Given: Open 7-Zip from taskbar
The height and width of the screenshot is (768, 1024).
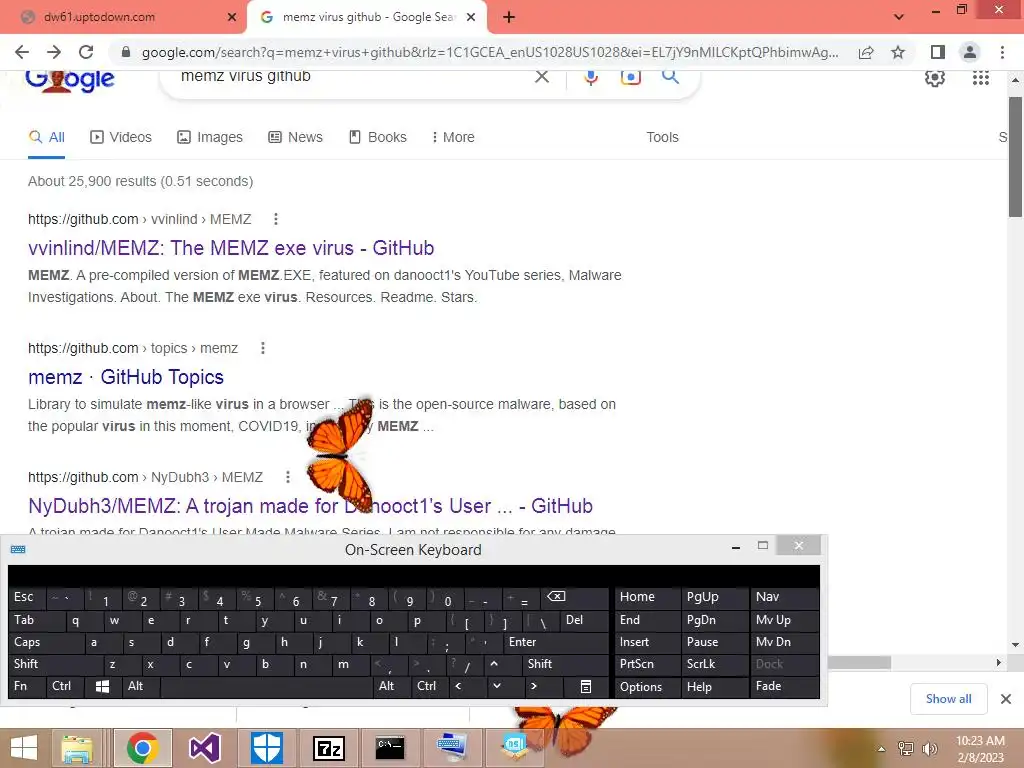Looking at the screenshot, I should pyautogui.click(x=329, y=748).
